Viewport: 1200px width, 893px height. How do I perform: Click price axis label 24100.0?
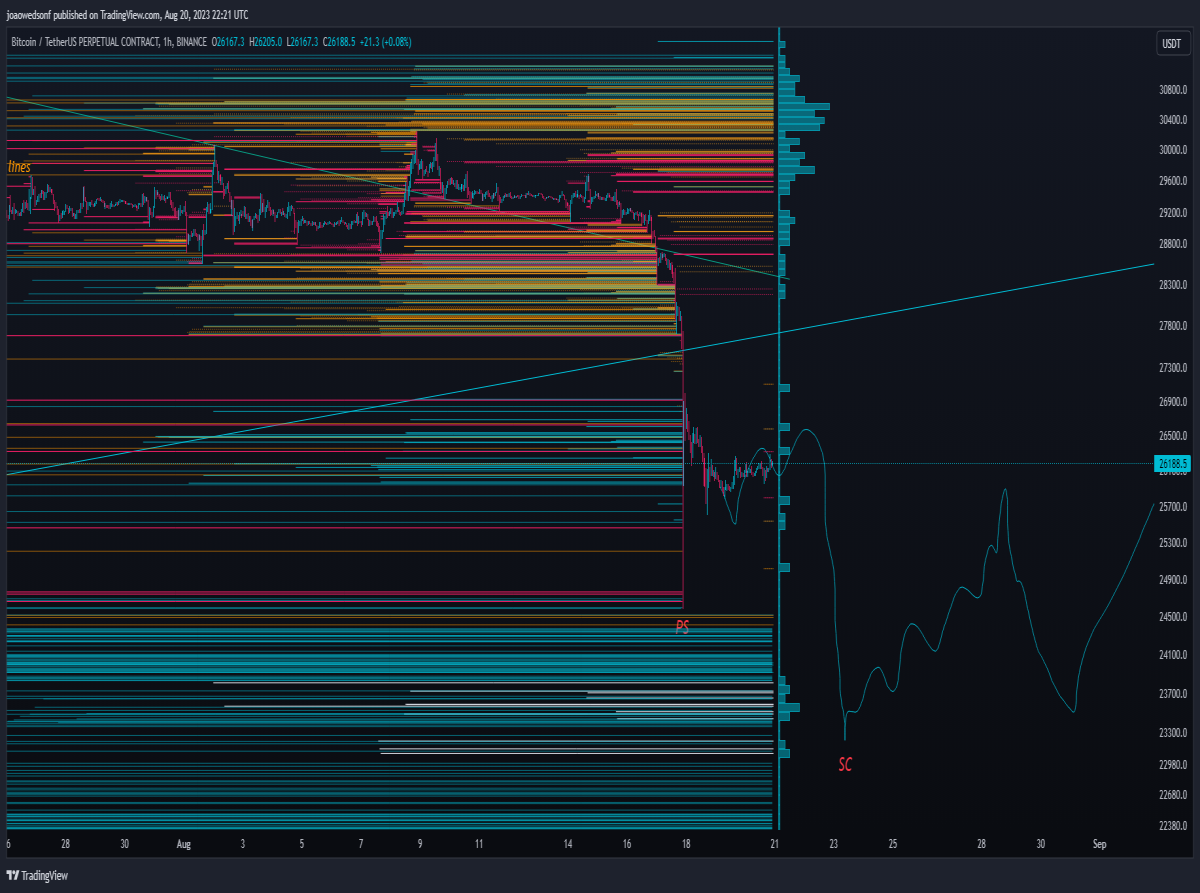click(x=1172, y=656)
